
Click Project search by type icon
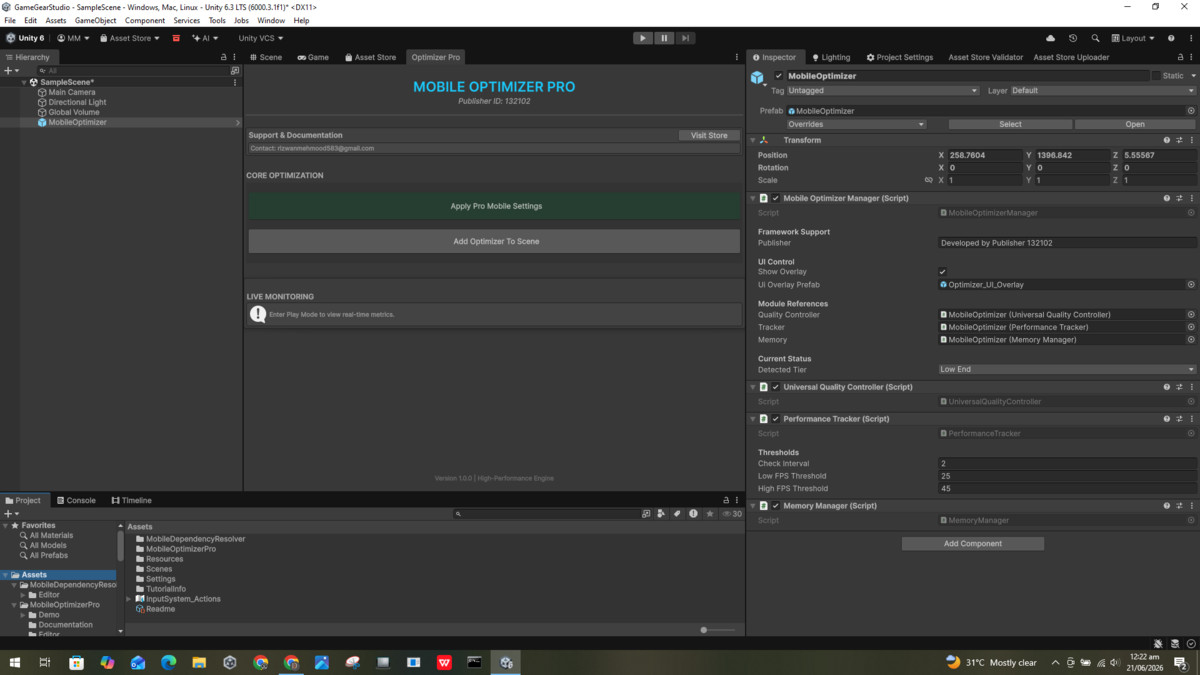pyautogui.click(x=661, y=514)
